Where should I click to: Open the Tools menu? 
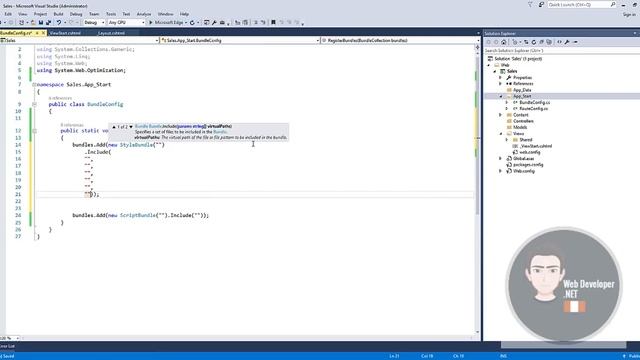tap(111, 14)
